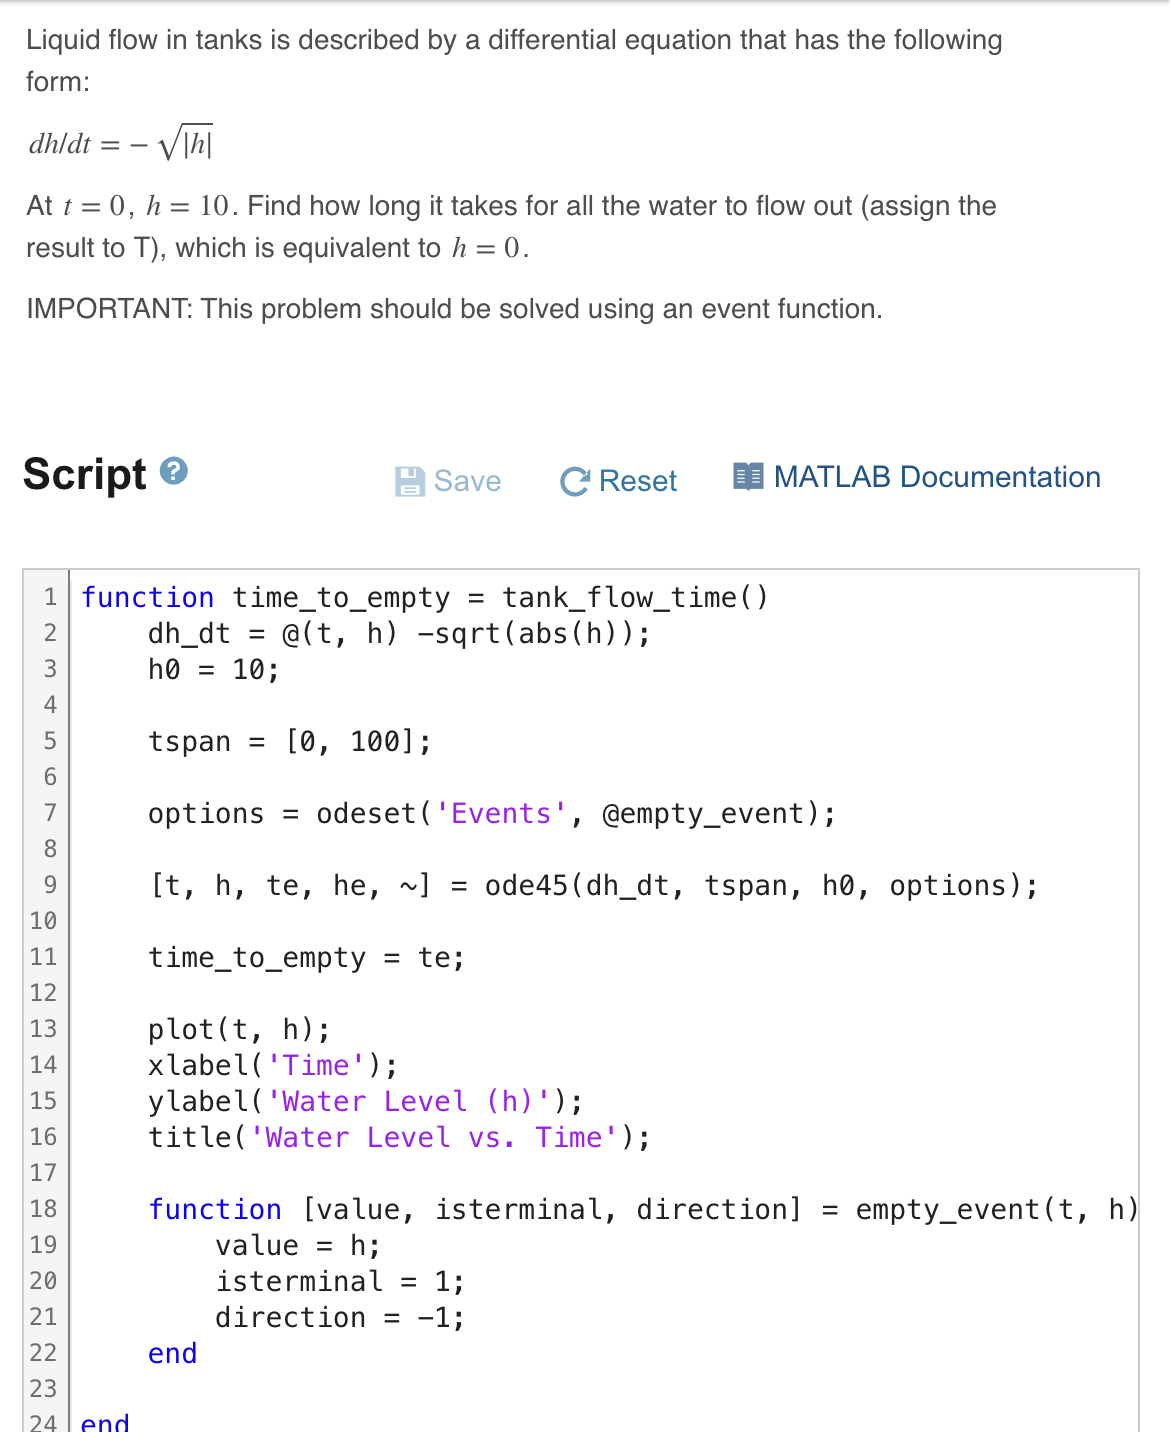Click inside the odeset options line
The image size is (1170, 1432).
click(490, 813)
